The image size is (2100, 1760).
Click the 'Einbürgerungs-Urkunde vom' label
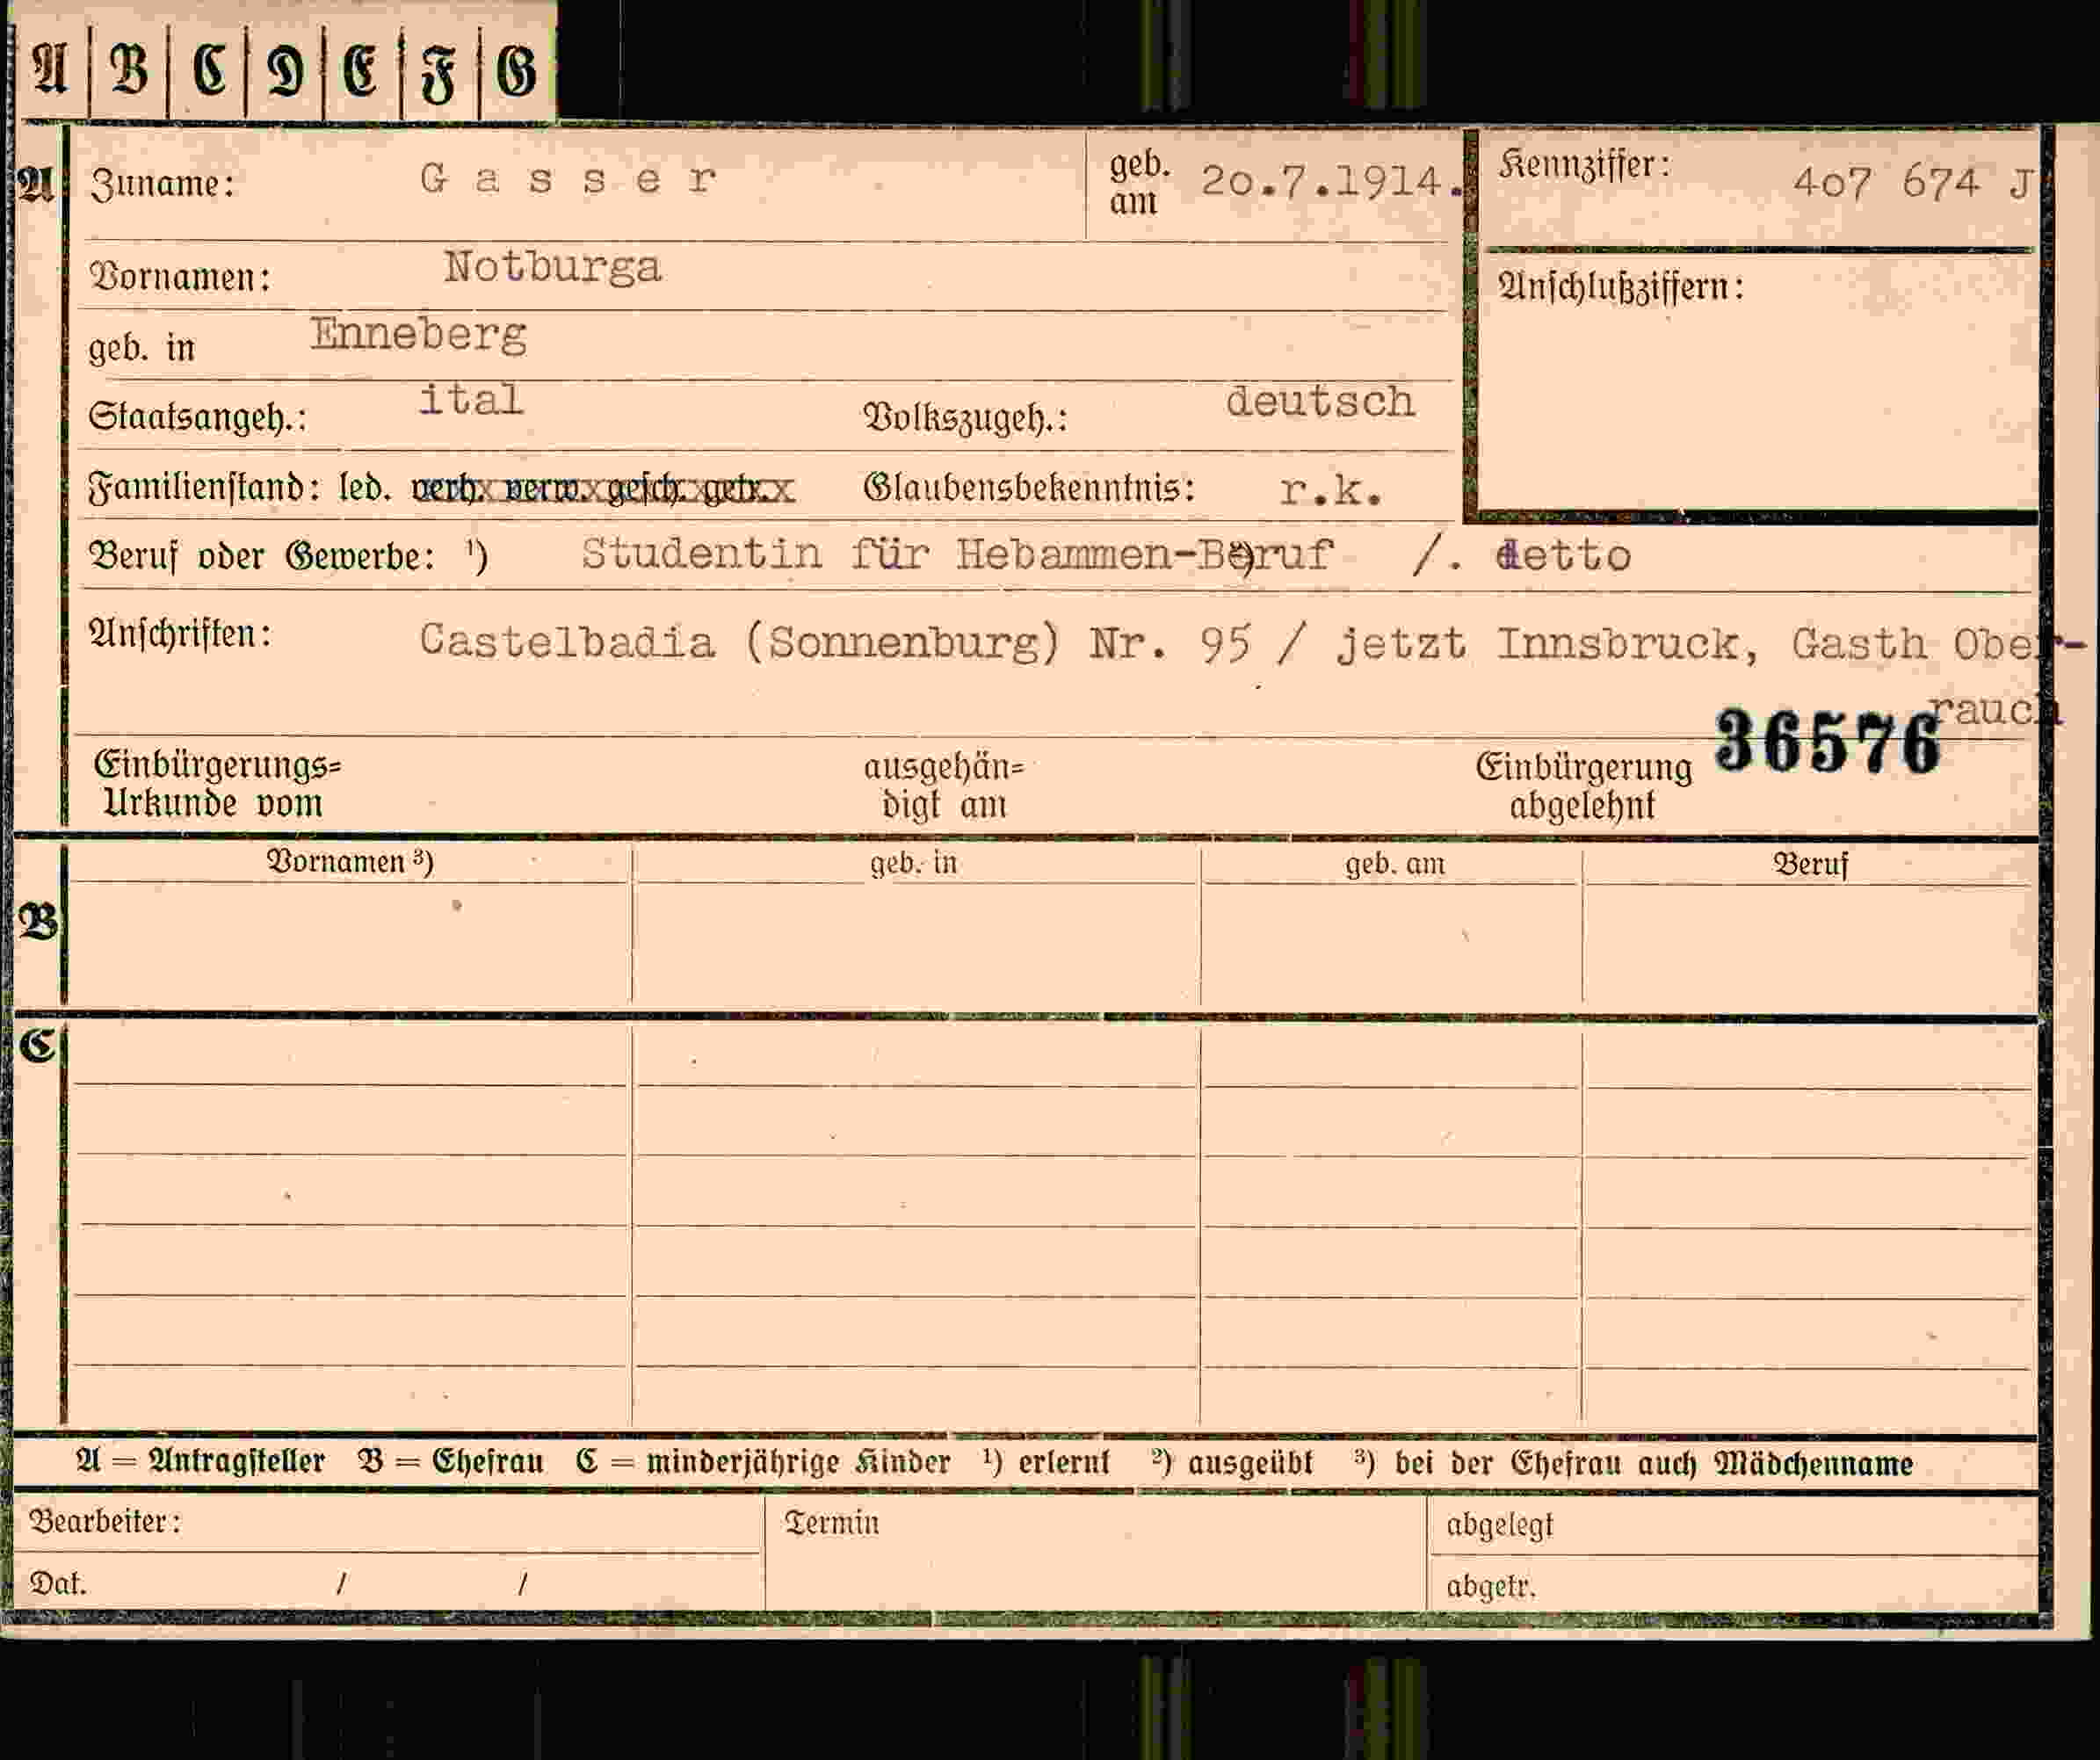tap(216, 784)
